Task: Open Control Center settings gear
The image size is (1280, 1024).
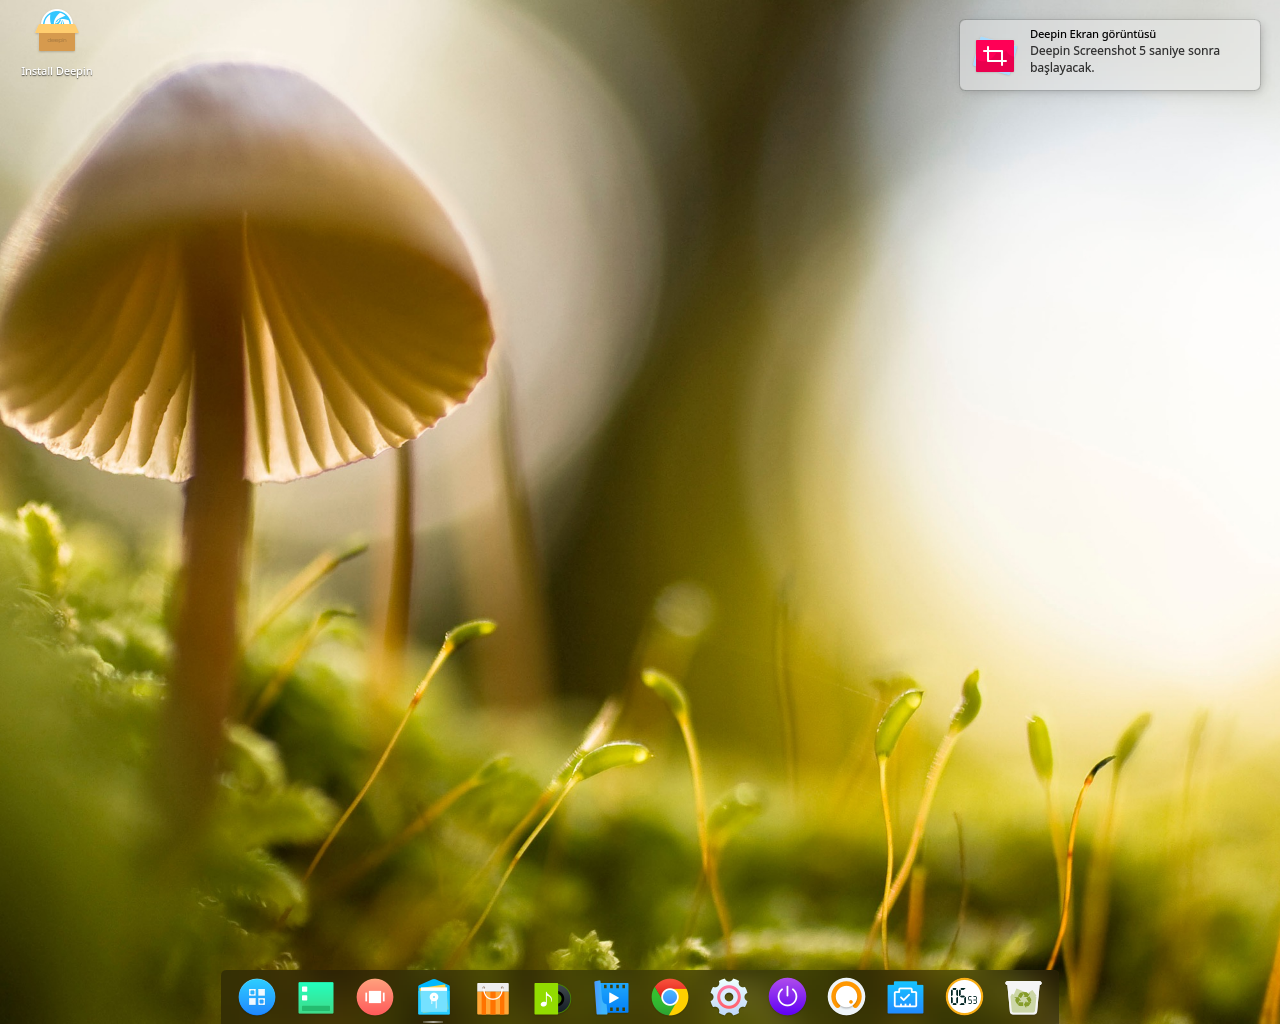Action: pyautogui.click(x=729, y=997)
